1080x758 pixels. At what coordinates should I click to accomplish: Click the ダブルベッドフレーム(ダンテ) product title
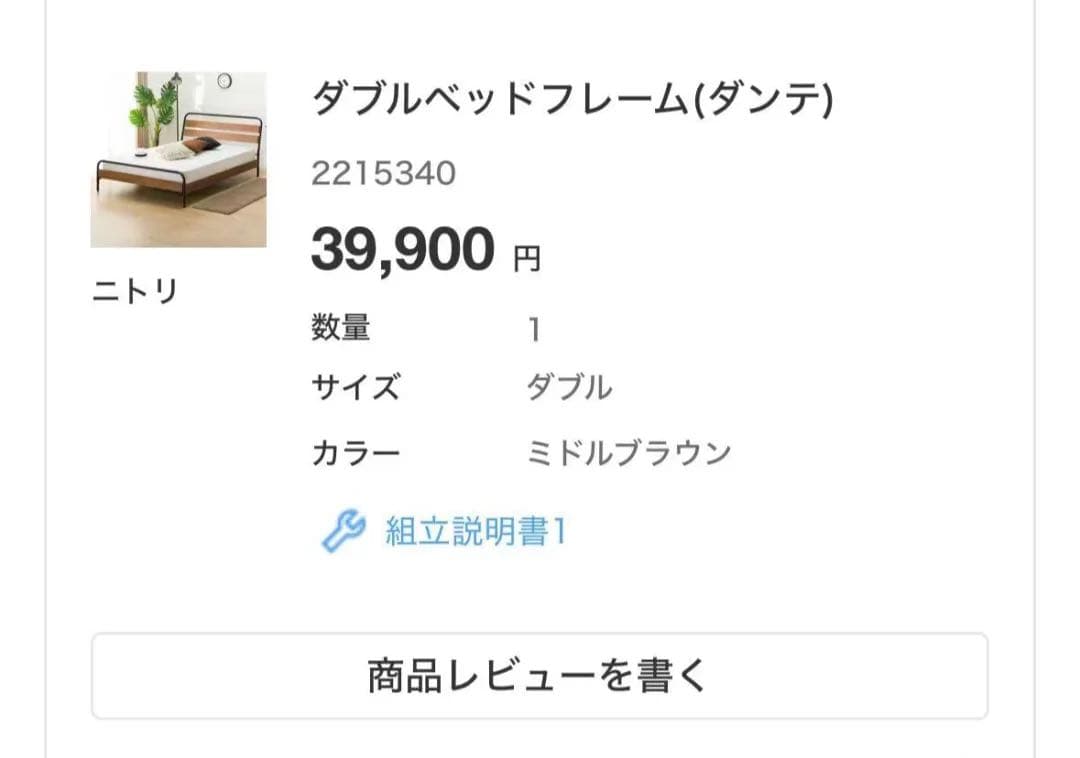pos(572,100)
